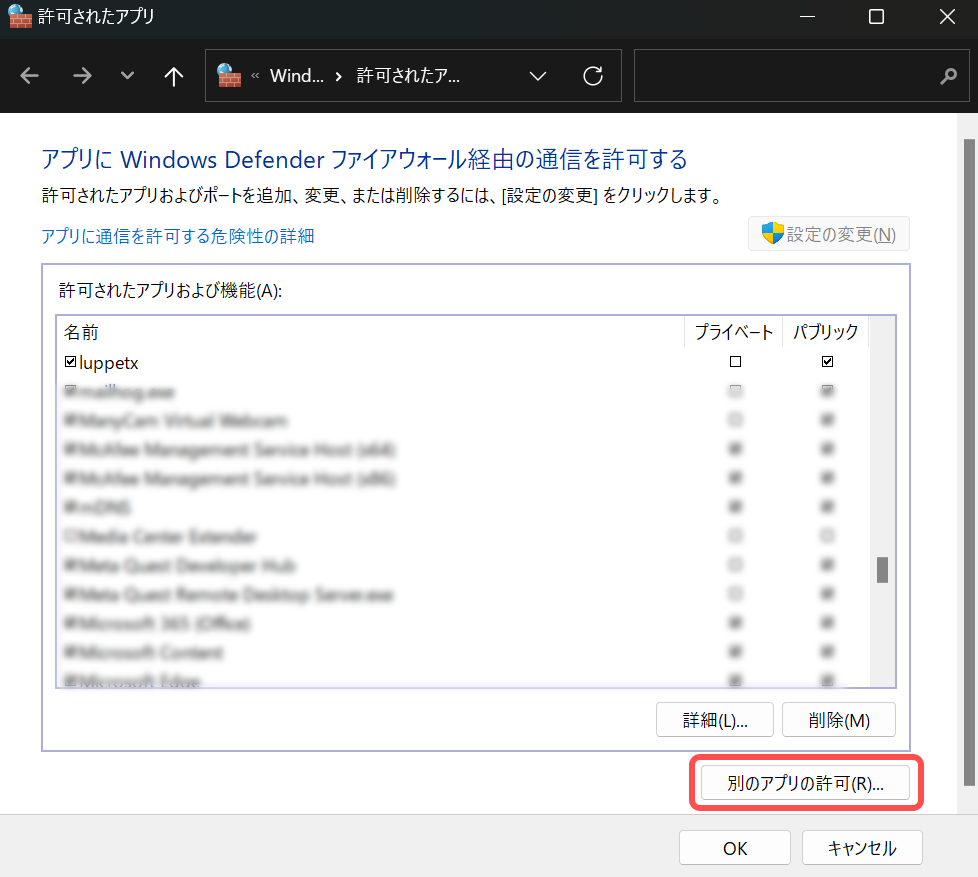Refresh the page with reload icon
Viewport: 978px width, 877px height.
pos(593,77)
